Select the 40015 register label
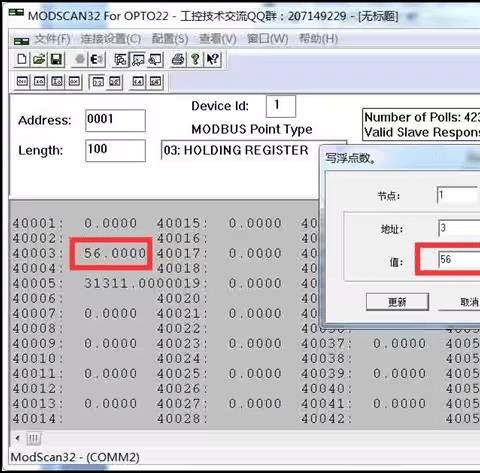Viewport: 480px width, 473px height. click(x=182, y=223)
